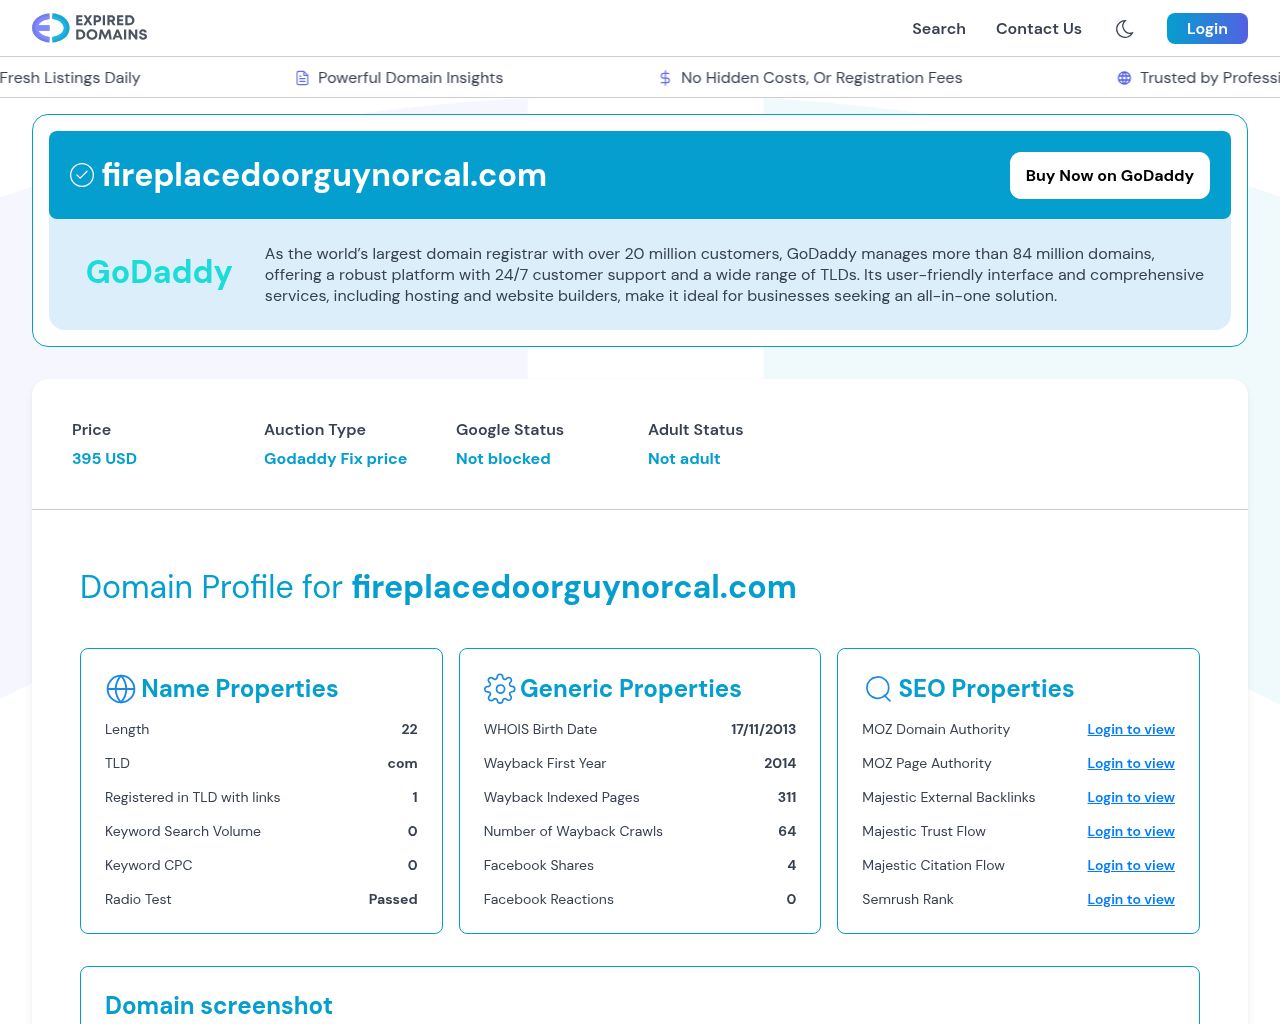Click the magnifier icon in SEO Properties

pyautogui.click(x=878, y=689)
